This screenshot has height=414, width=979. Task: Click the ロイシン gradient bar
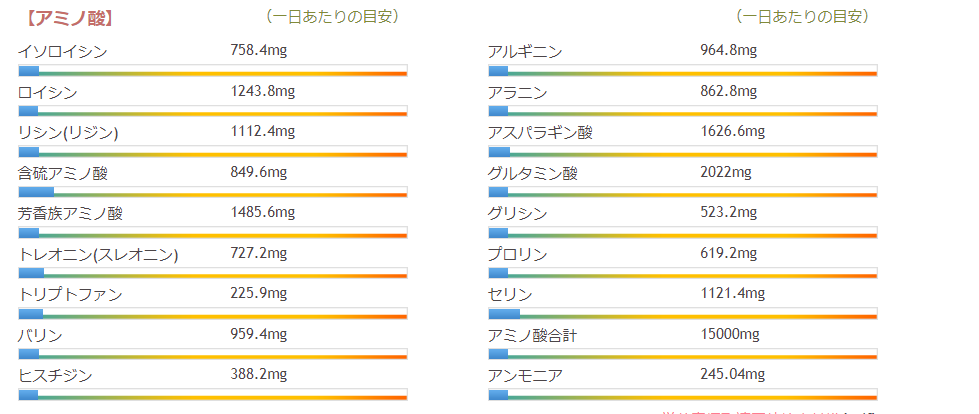(x=212, y=111)
